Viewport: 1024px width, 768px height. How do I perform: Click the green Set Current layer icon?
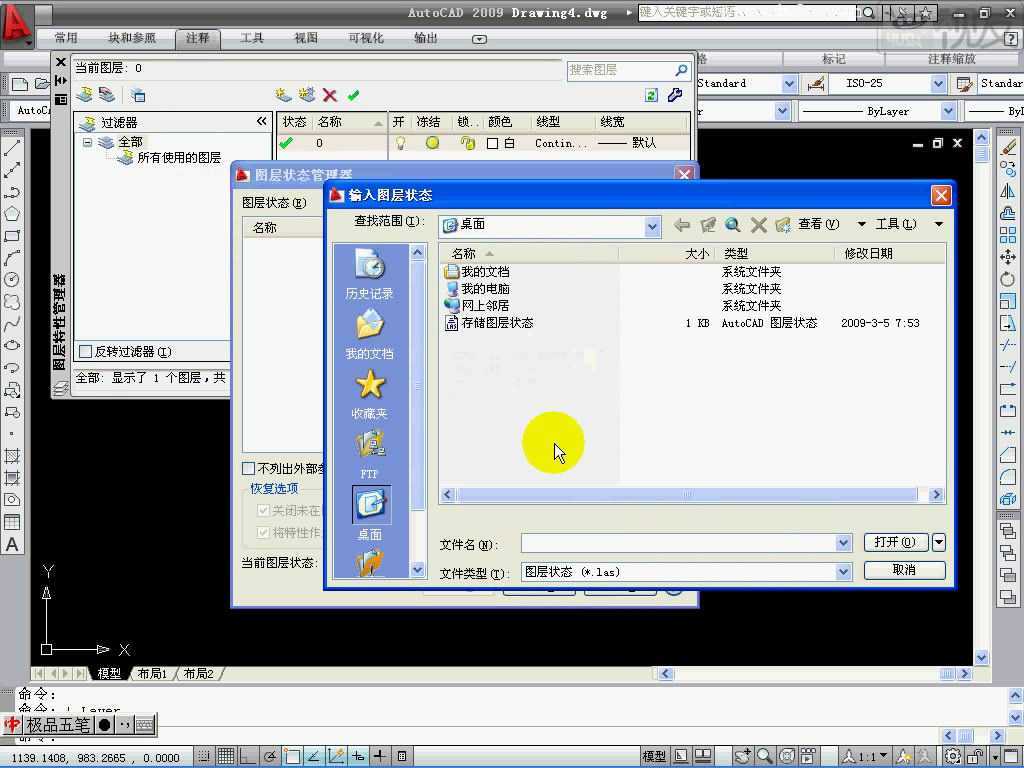click(x=353, y=95)
